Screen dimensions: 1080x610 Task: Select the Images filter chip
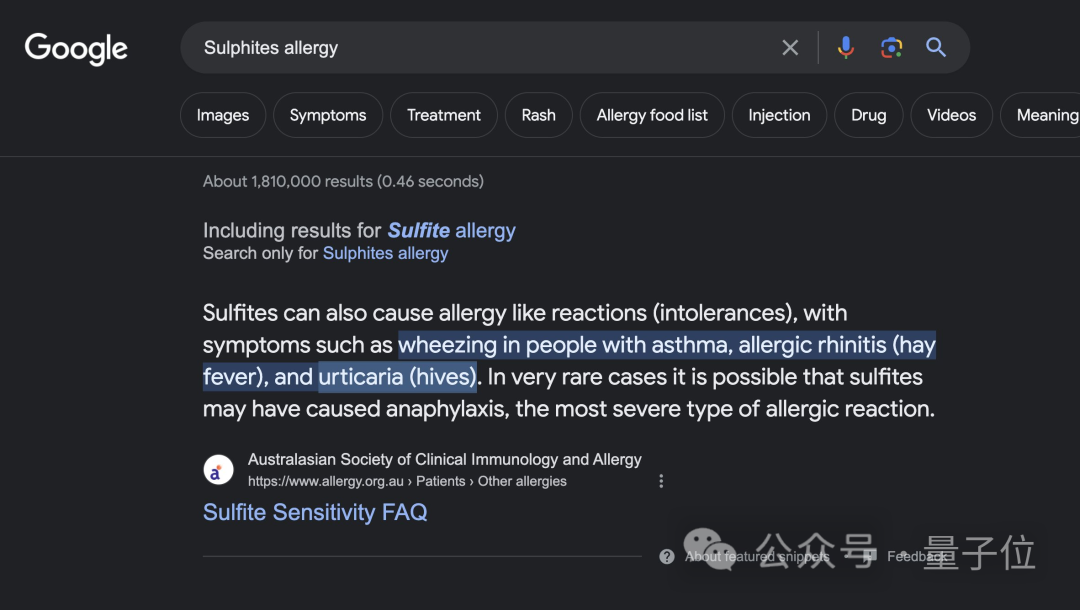tap(222, 115)
